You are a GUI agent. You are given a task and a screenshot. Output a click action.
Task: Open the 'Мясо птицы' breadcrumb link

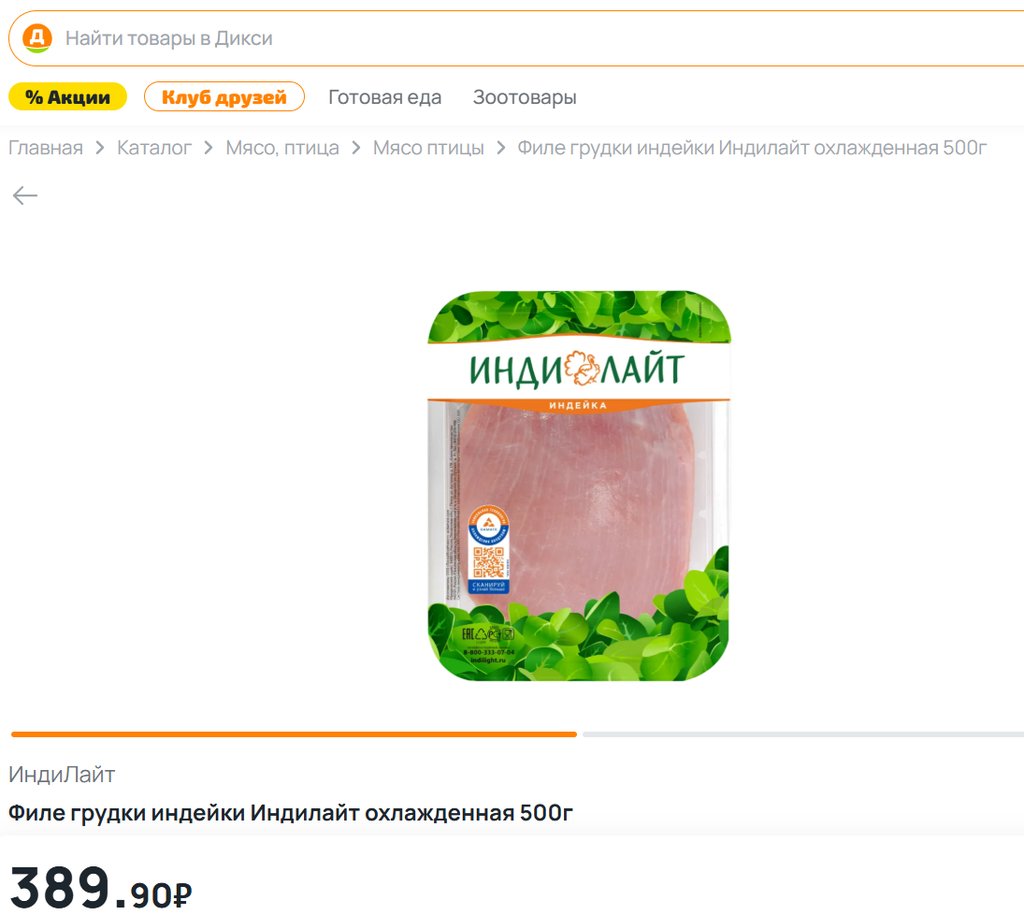point(428,148)
